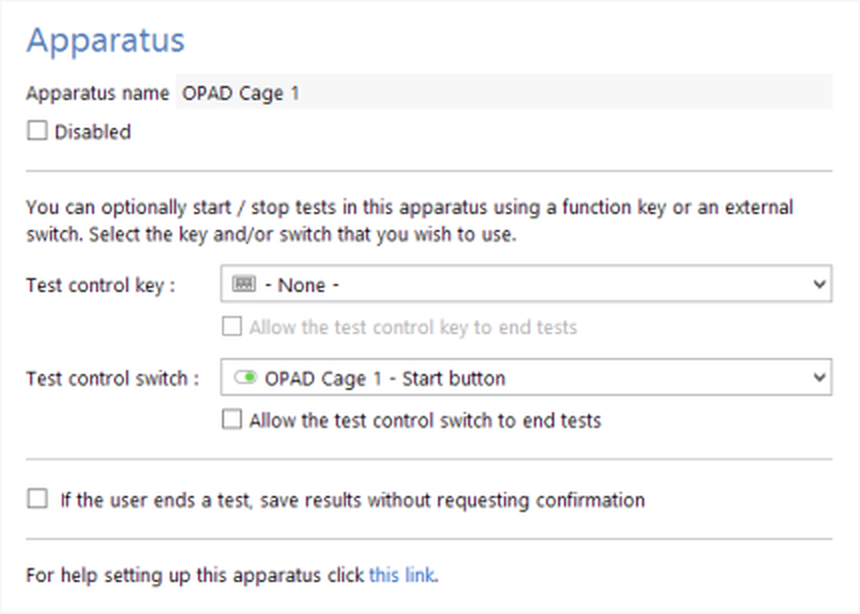The image size is (860, 614).
Task: Open the 'this link' help hyperlink
Action: [x=403, y=575]
